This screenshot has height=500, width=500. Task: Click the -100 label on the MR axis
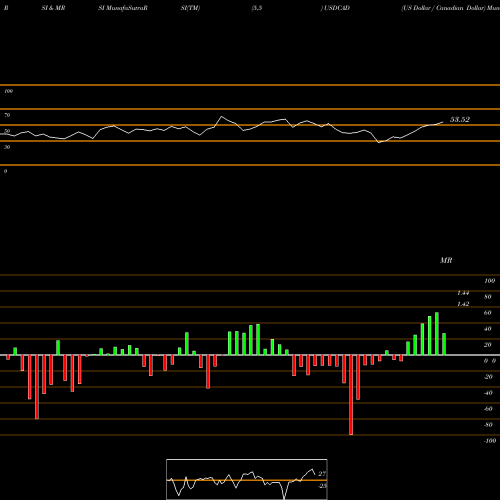click(490, 441)
